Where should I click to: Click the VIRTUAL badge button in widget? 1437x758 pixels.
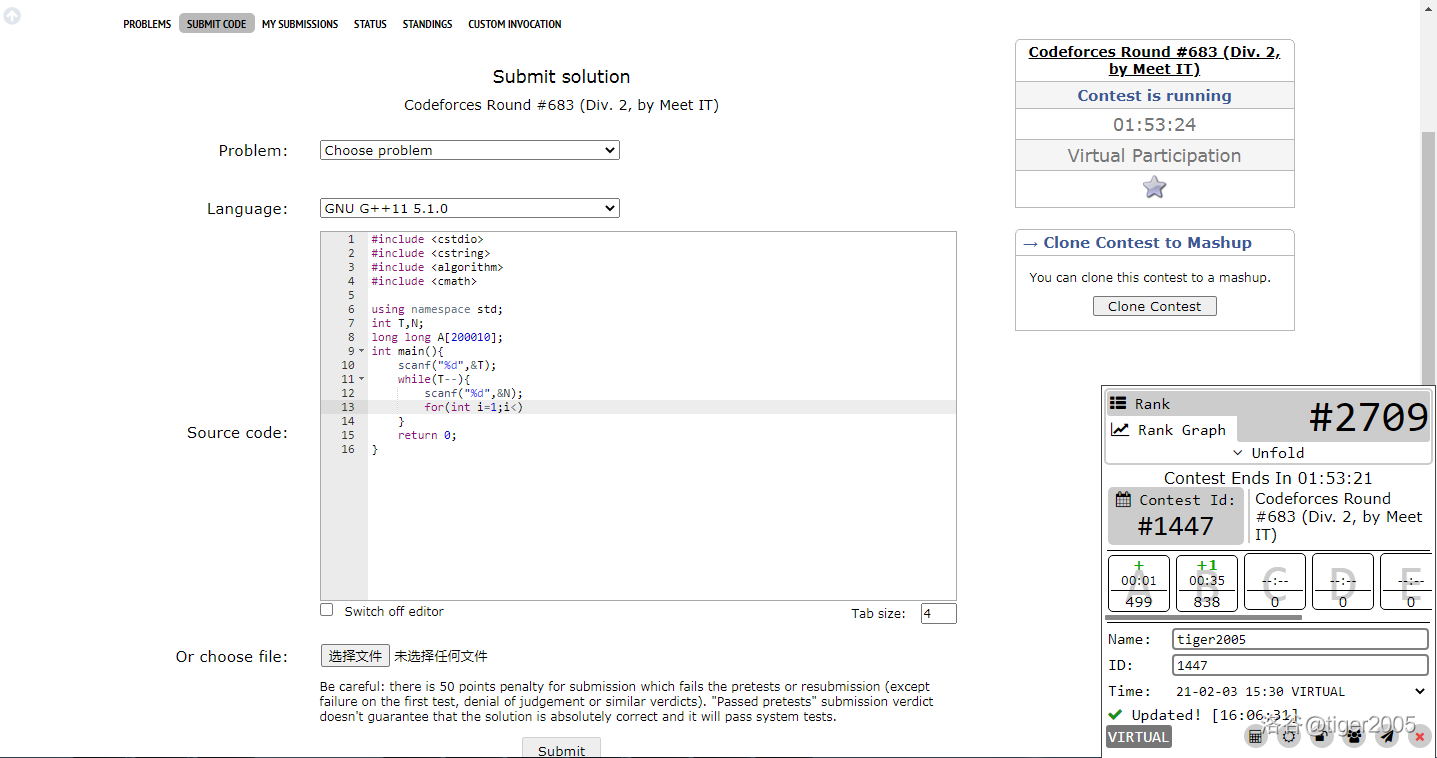click(x=1138, y=737)
